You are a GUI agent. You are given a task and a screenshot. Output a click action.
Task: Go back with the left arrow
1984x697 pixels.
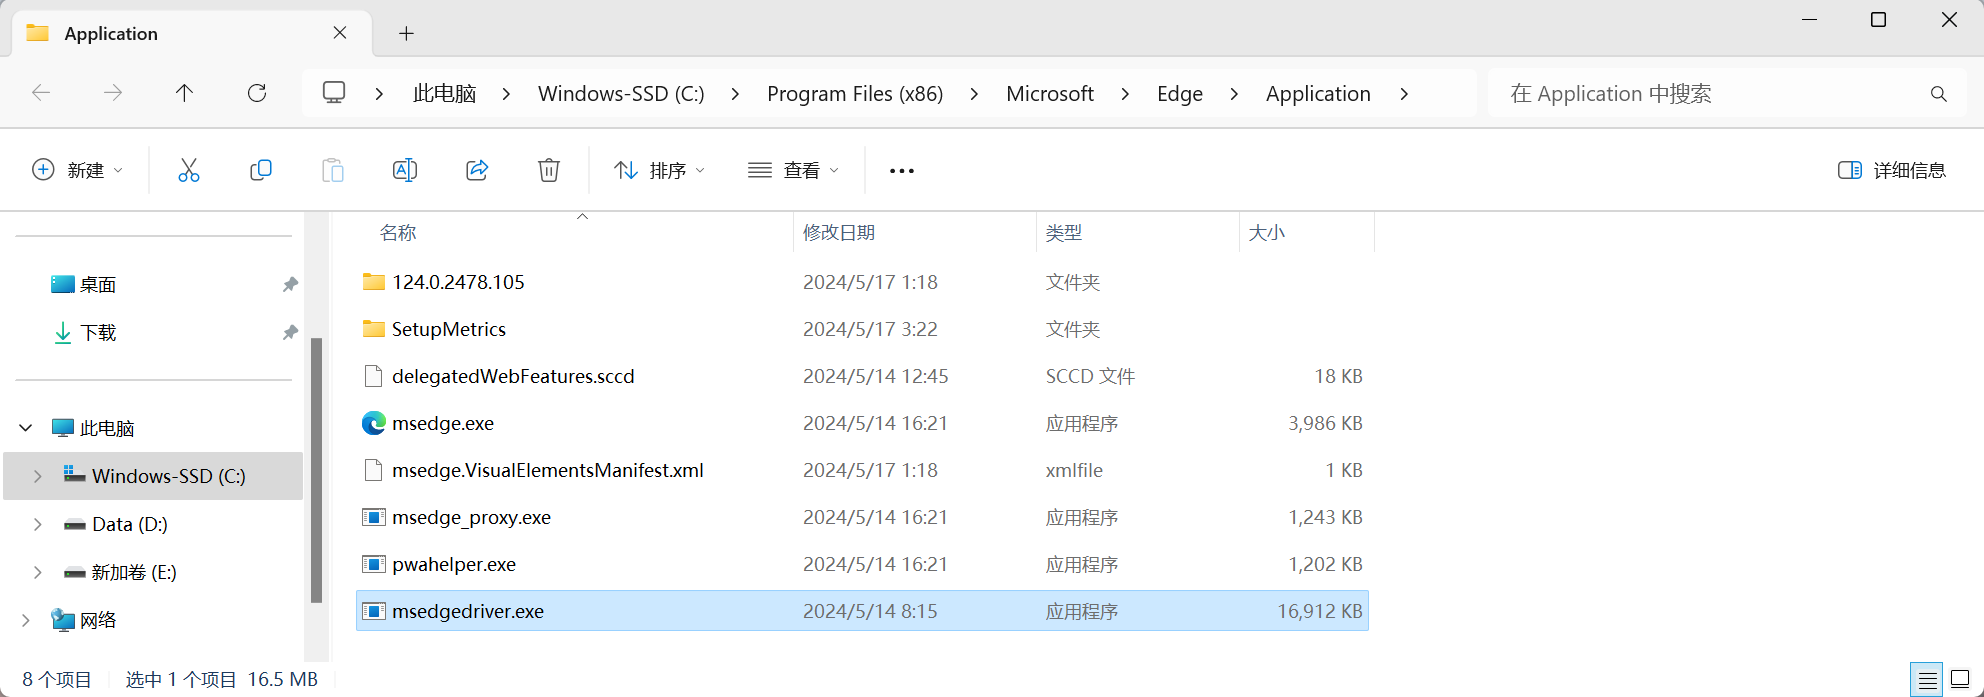point(41,93)
